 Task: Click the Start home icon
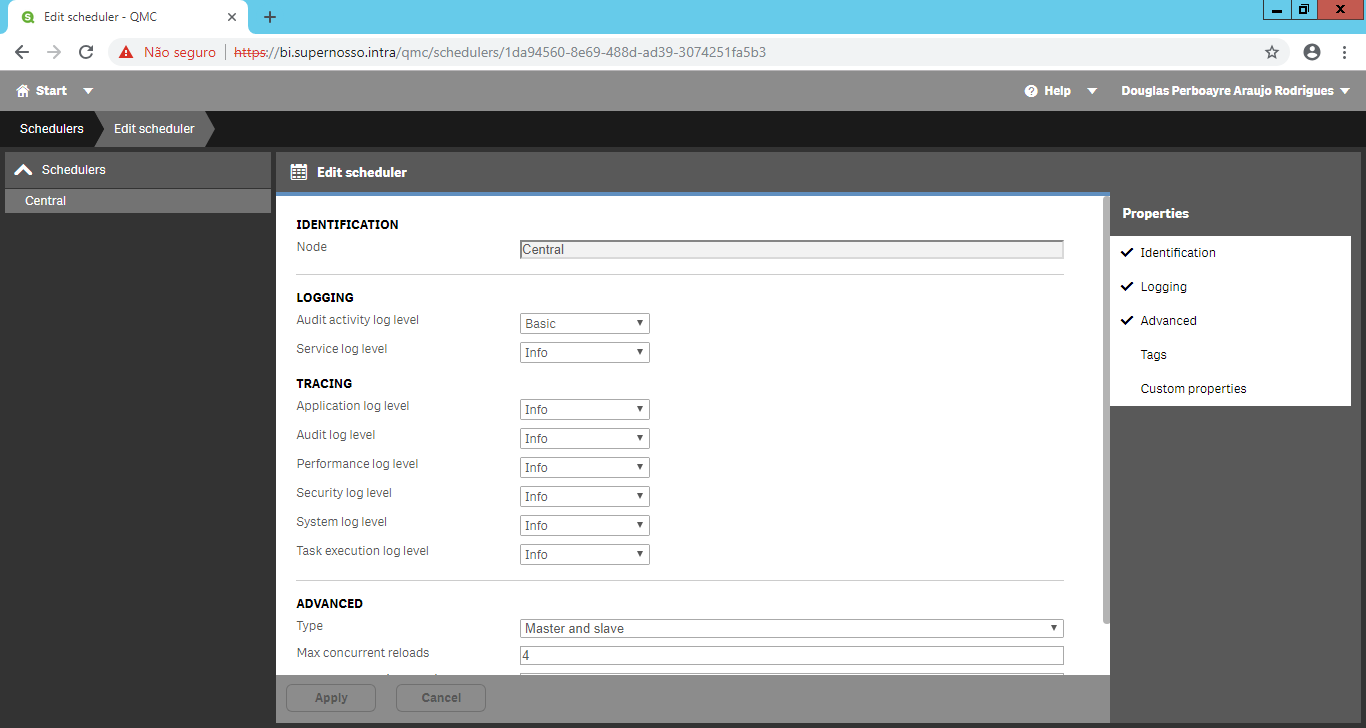pos(23,91)
